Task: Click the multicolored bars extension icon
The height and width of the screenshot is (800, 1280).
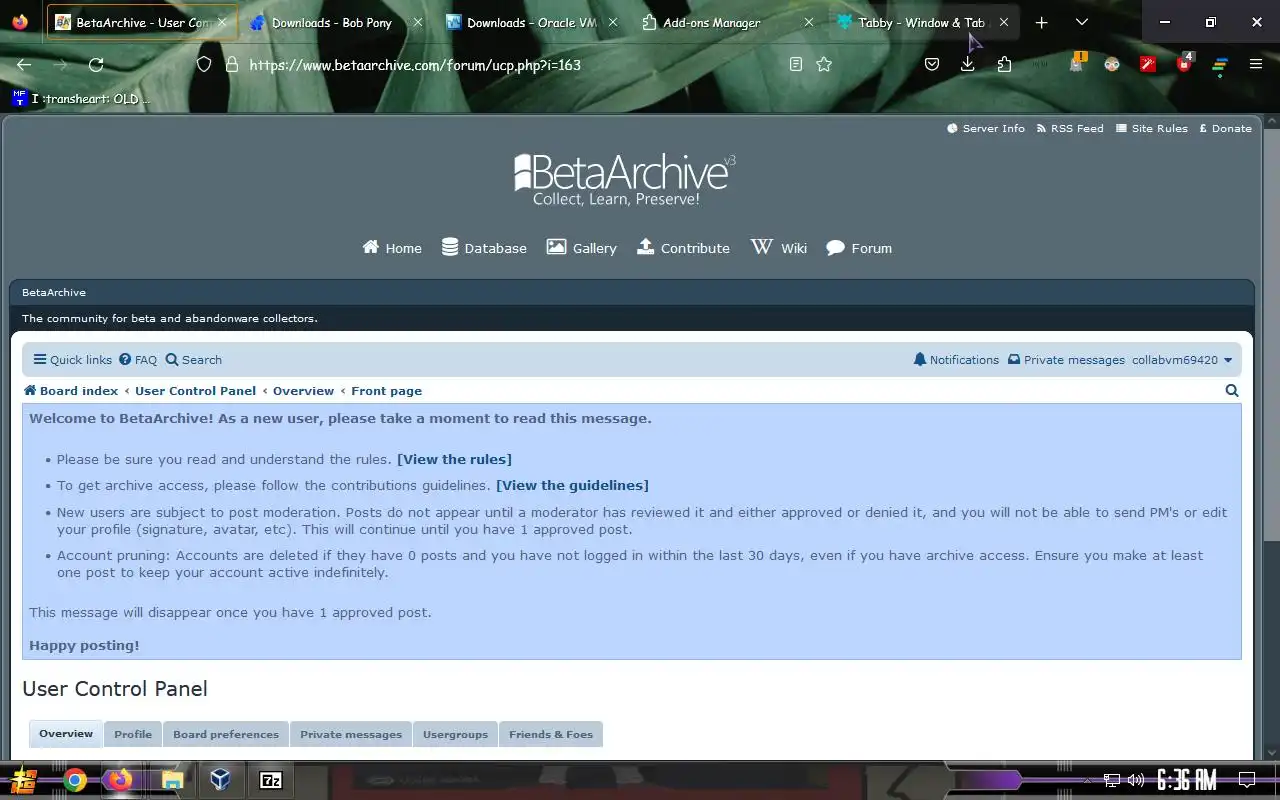Action: (x=1220, y=65)
